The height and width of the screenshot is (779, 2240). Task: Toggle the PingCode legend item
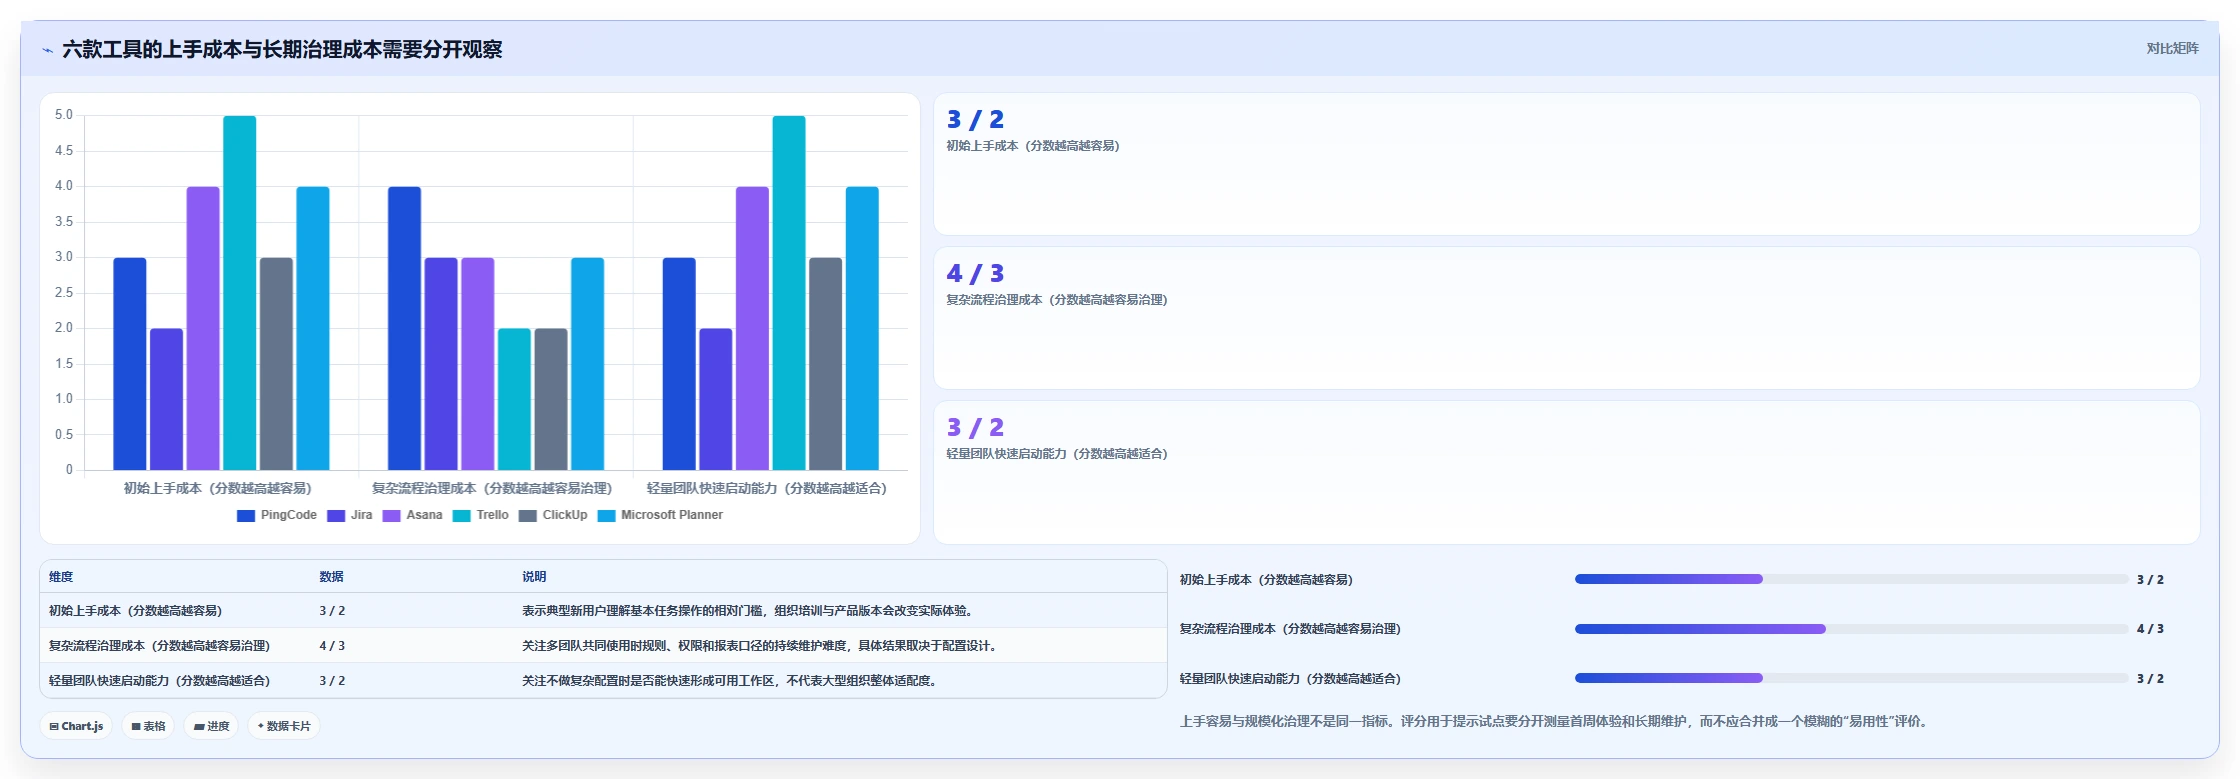coord(276,515)
